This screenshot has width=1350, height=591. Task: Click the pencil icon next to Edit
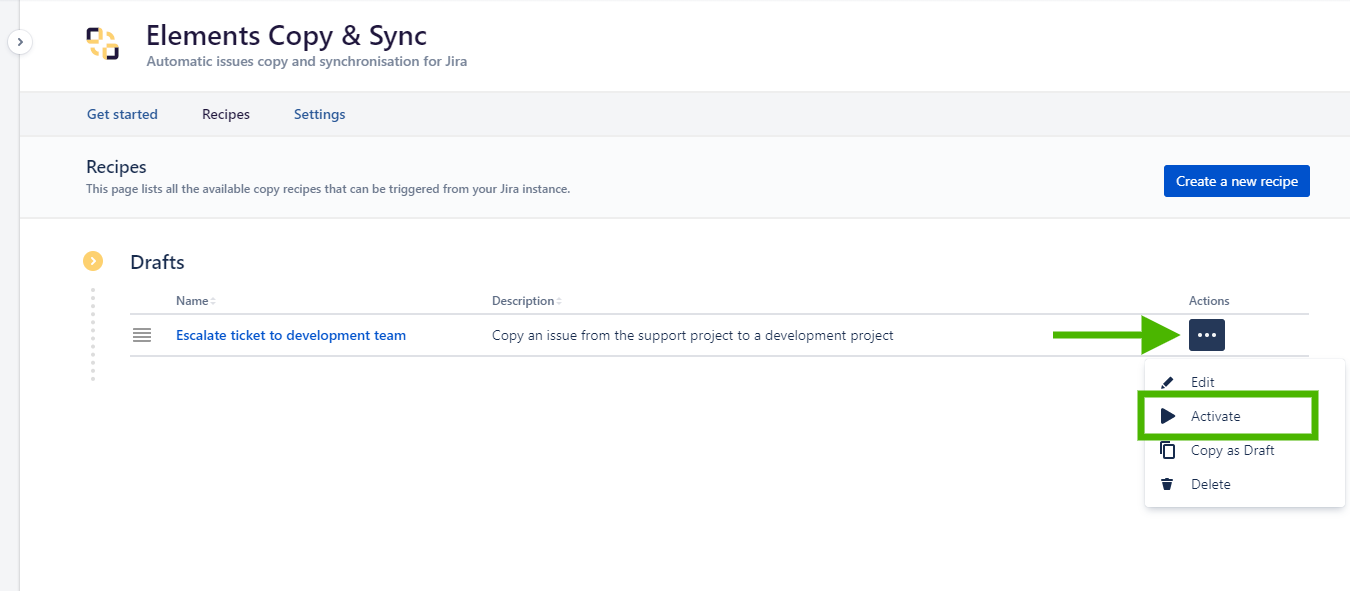[x=1168, y=381]
